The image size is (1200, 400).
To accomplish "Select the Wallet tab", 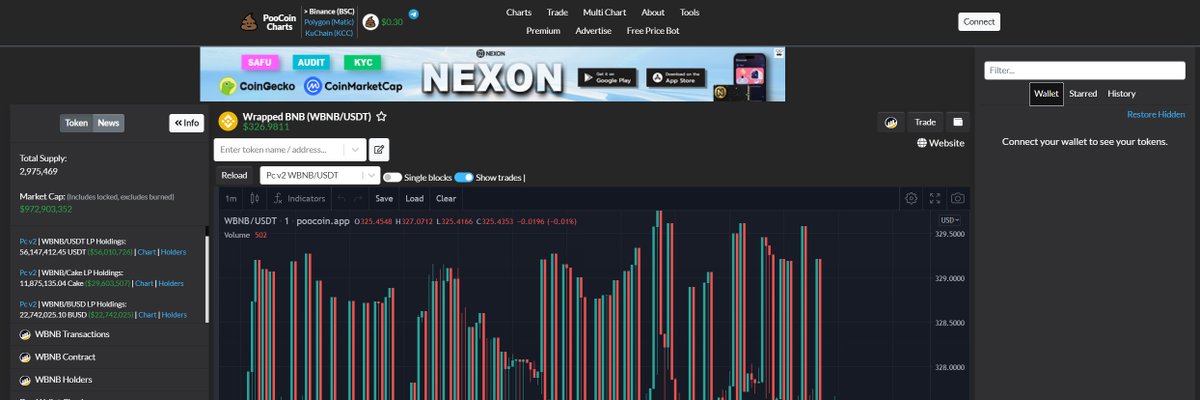I will pyautogui.click(x=1047, y=94).
